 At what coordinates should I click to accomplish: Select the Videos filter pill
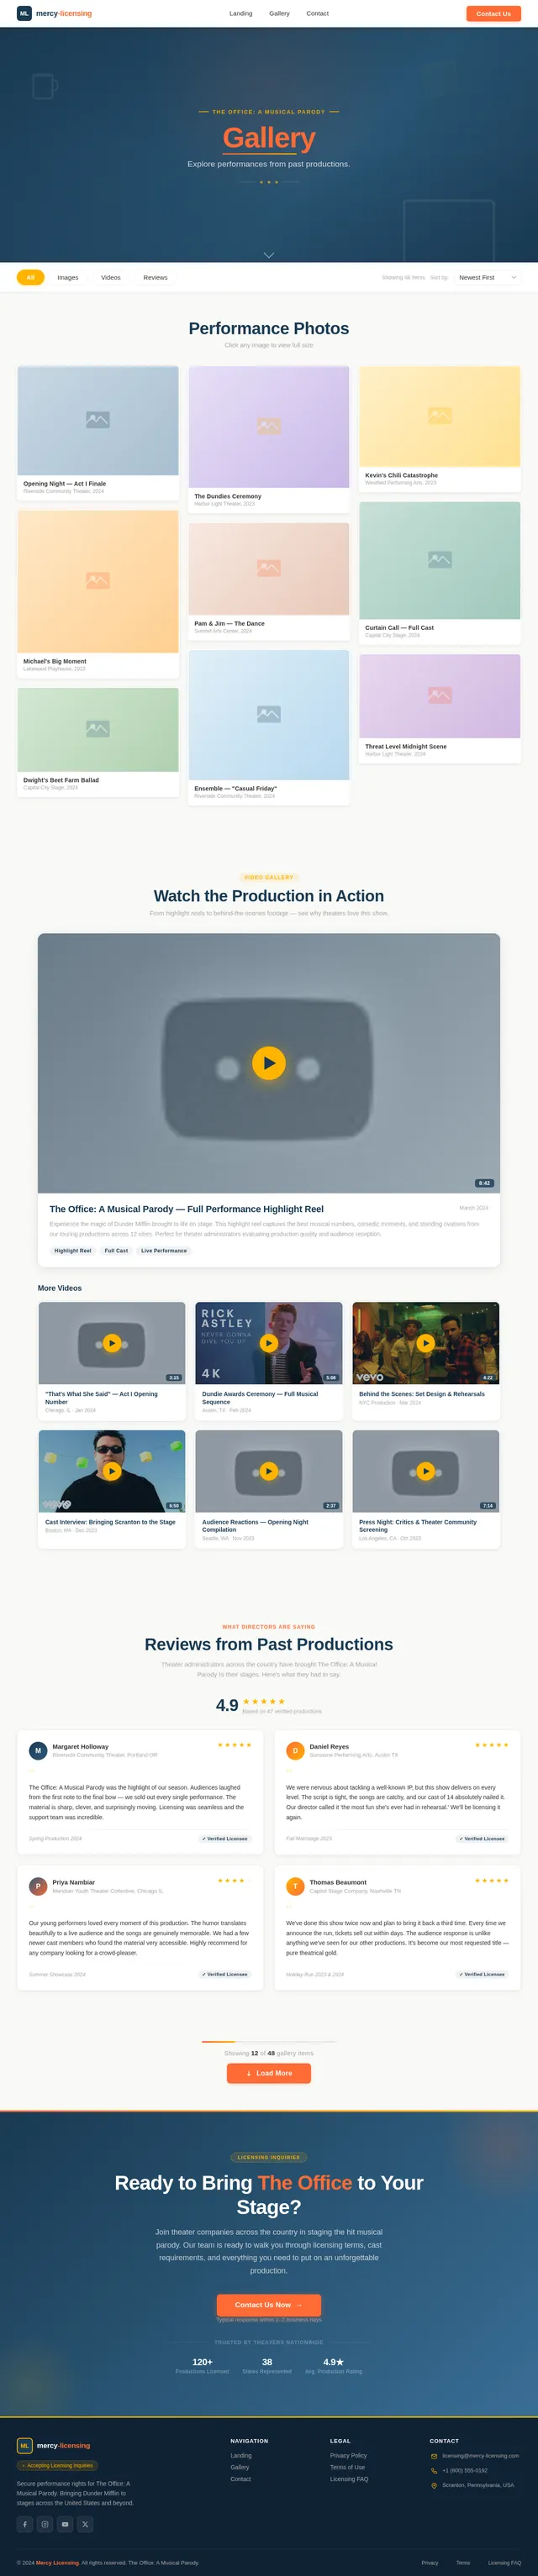point(111,277)
